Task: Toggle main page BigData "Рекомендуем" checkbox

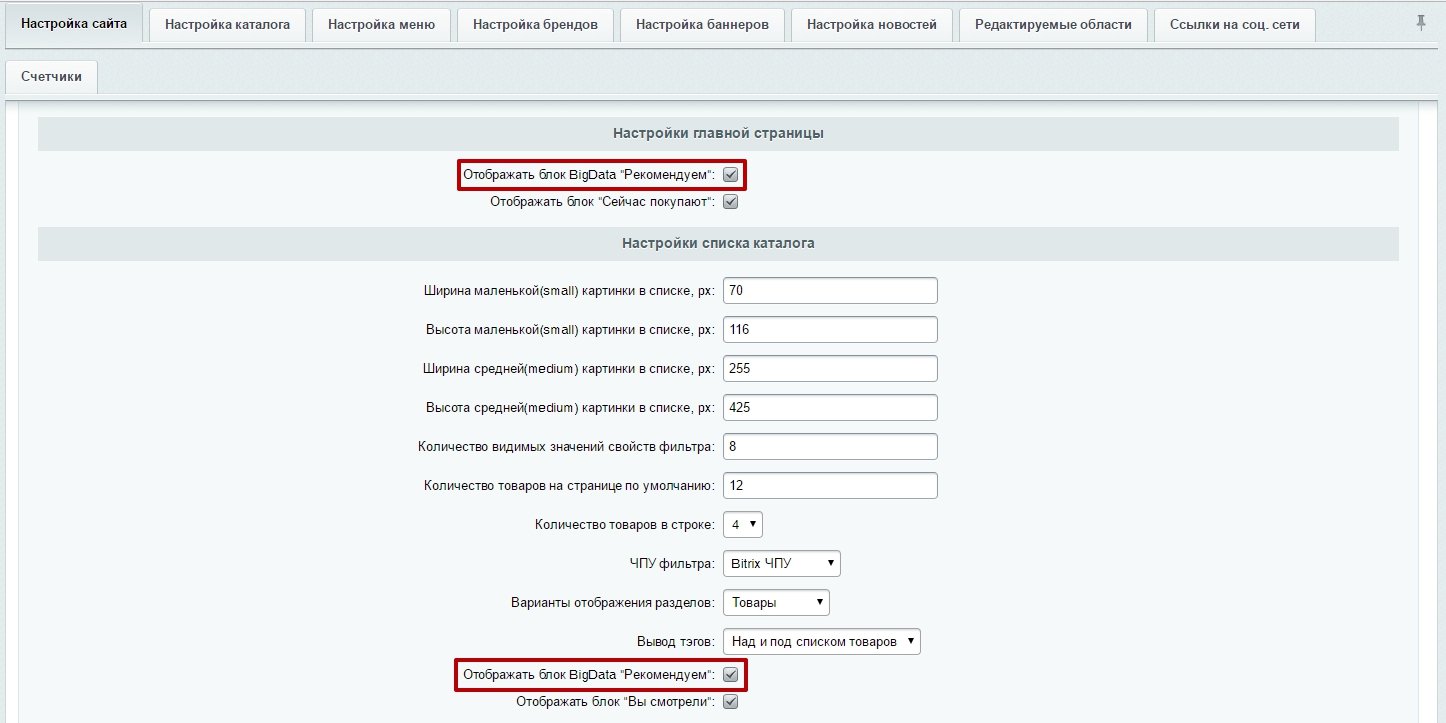Action: coord(730,175)
